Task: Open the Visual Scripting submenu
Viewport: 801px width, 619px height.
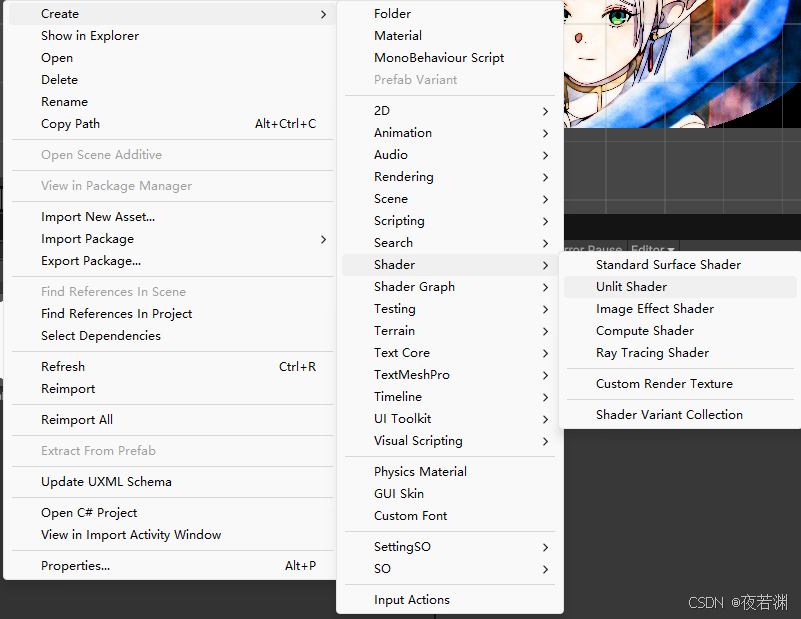Action: pos(450,440)
